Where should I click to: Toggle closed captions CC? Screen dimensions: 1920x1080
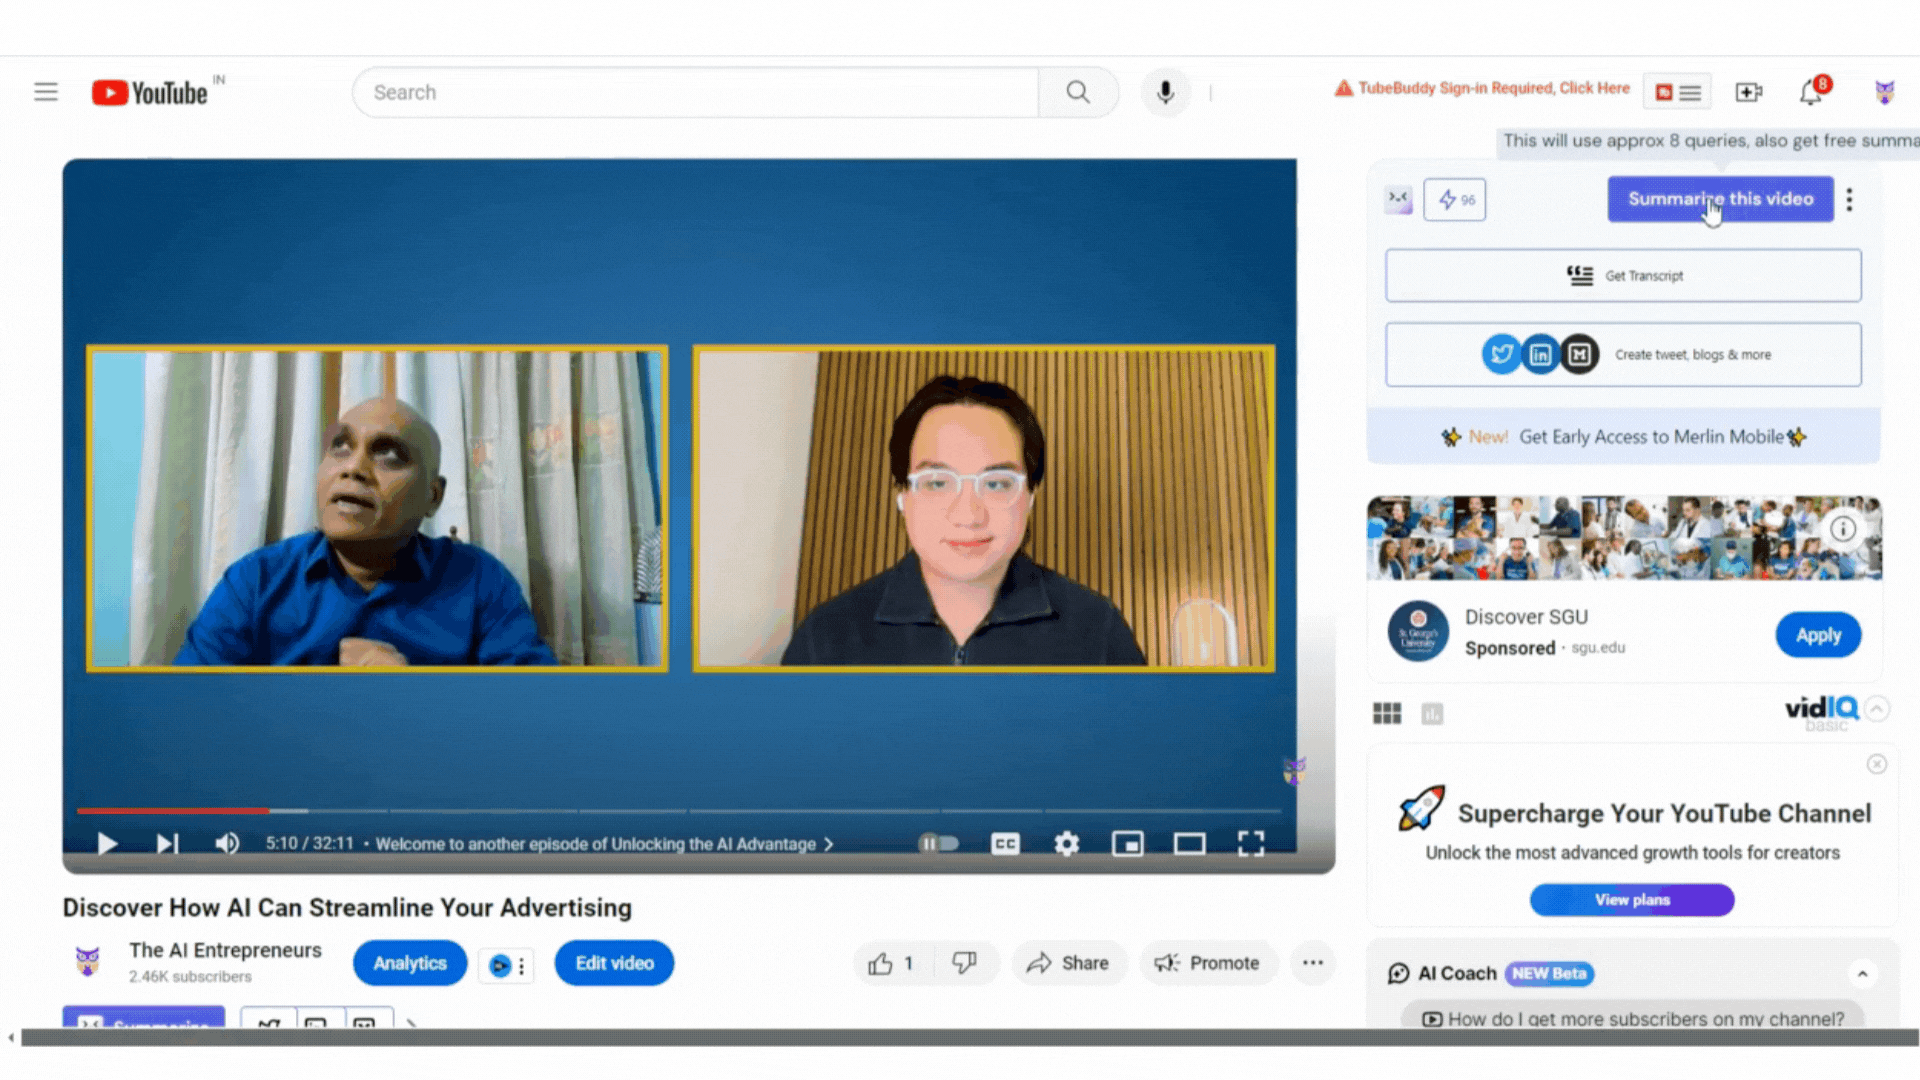[1005, 844]
